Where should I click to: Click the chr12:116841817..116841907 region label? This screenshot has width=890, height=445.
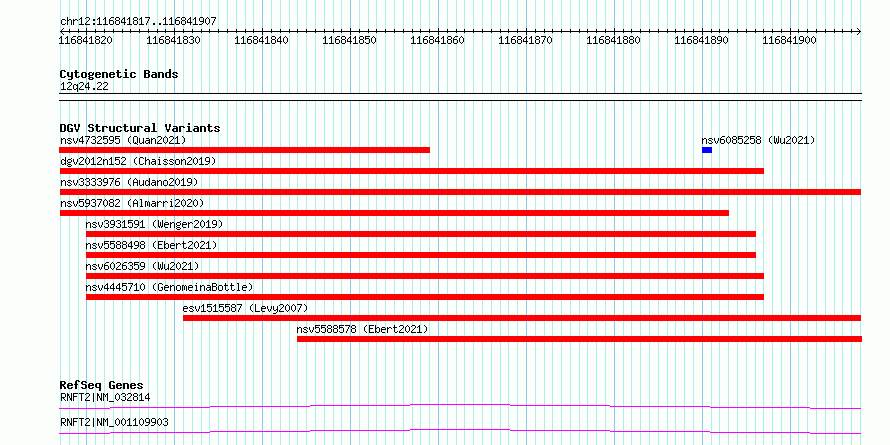(138, 22)
